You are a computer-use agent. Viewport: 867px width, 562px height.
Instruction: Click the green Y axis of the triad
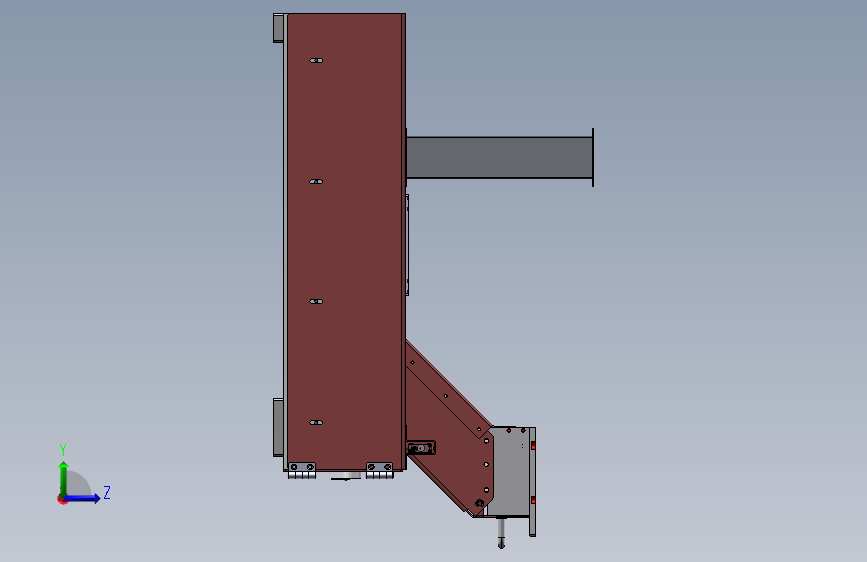coord(64,478)
